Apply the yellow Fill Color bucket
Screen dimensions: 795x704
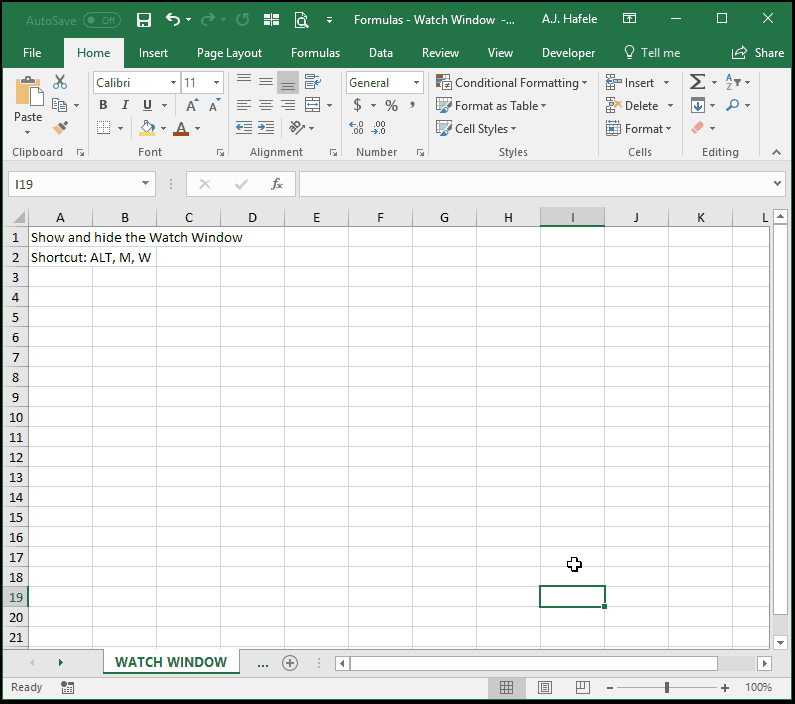tap(147, 128)
